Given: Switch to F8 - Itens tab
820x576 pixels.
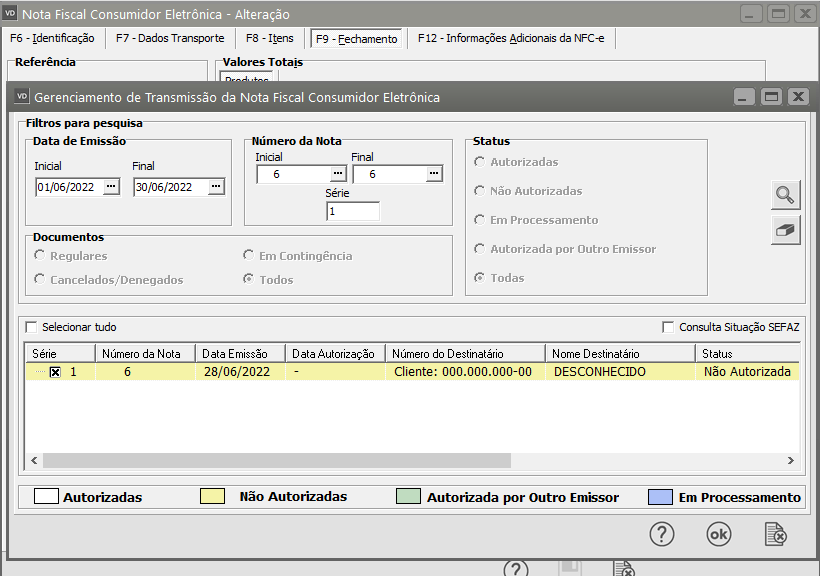Looking at the screenshot, I should 270,38.
